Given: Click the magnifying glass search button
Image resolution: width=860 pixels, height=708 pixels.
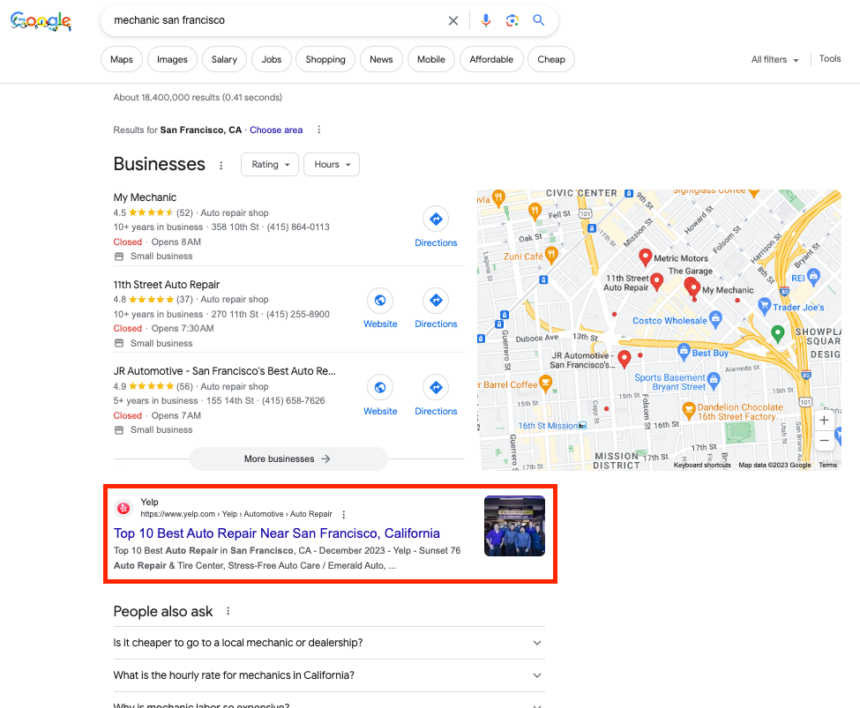Looking at the screenshot, I should pos(539,20).
